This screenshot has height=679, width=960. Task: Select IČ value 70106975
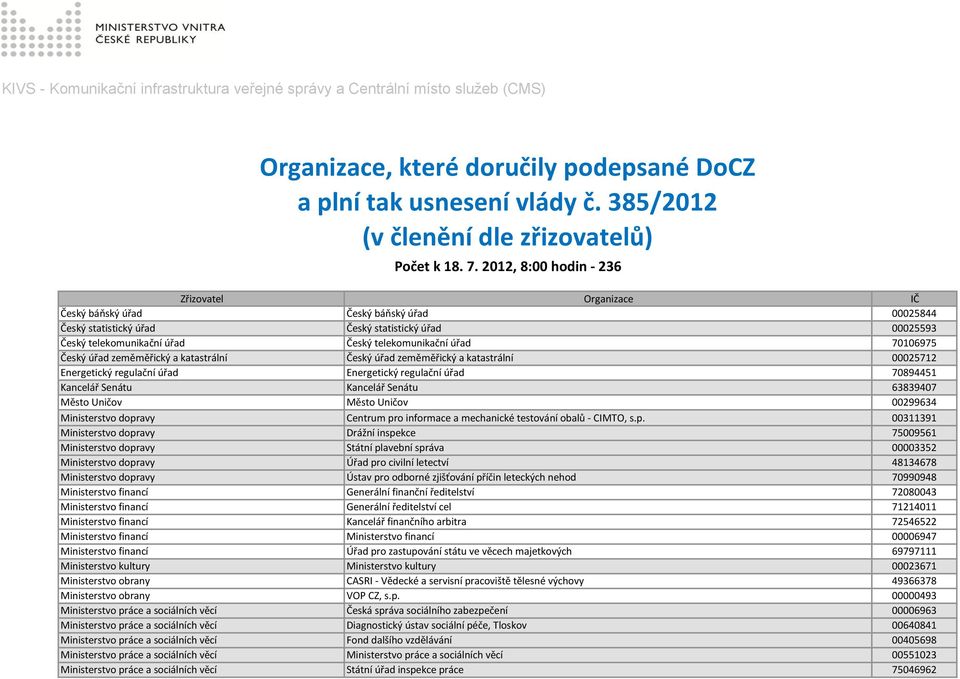point(914,343)
